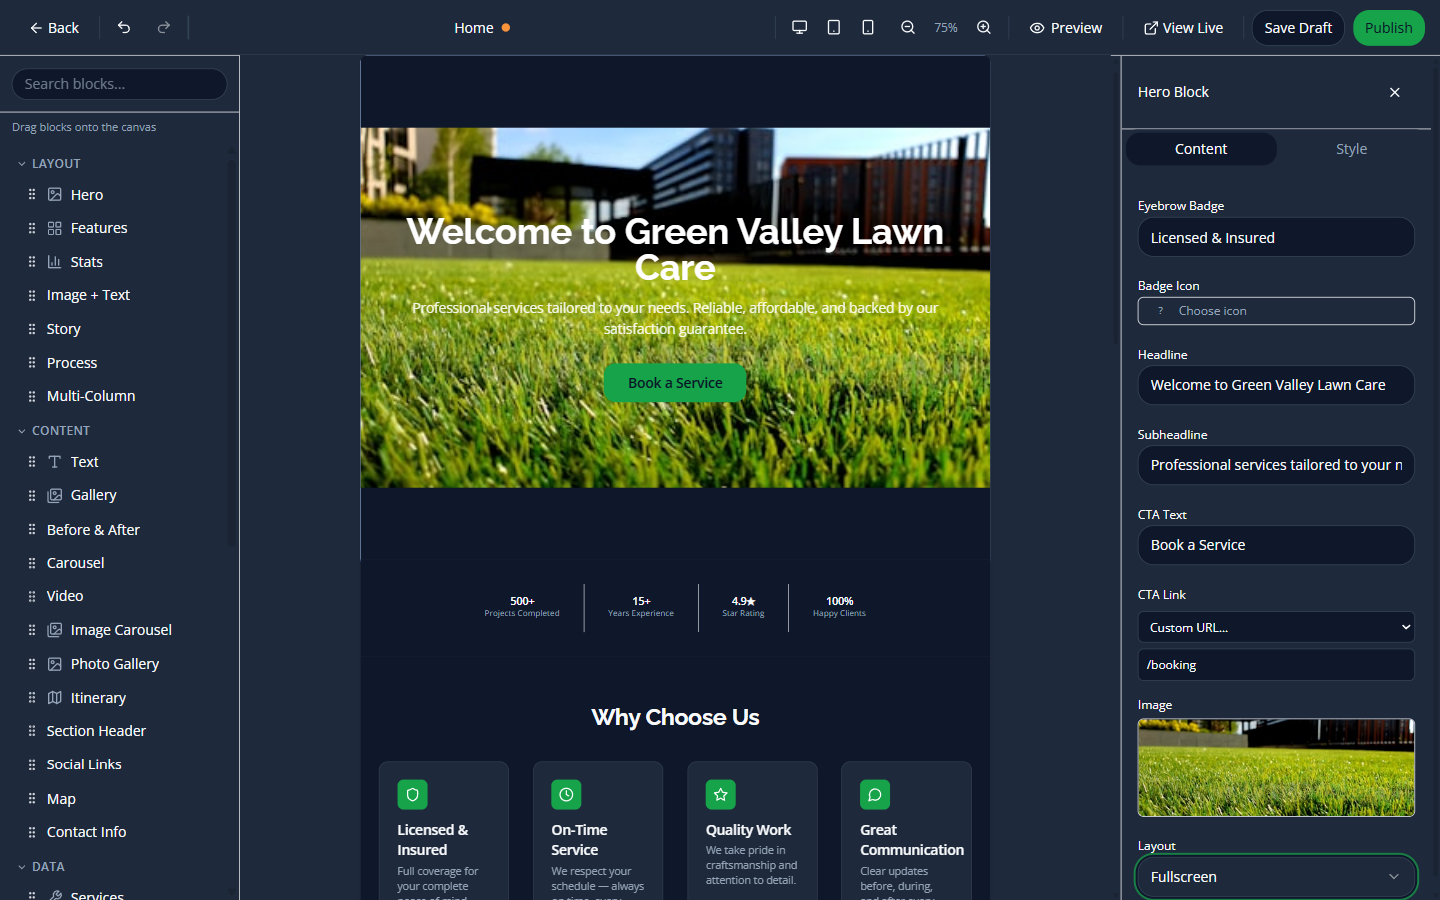Select the Video block icon
Image resolution: width=1440 pixels, height=900 pixels.
pyautogui.click(x=65, y=595)
